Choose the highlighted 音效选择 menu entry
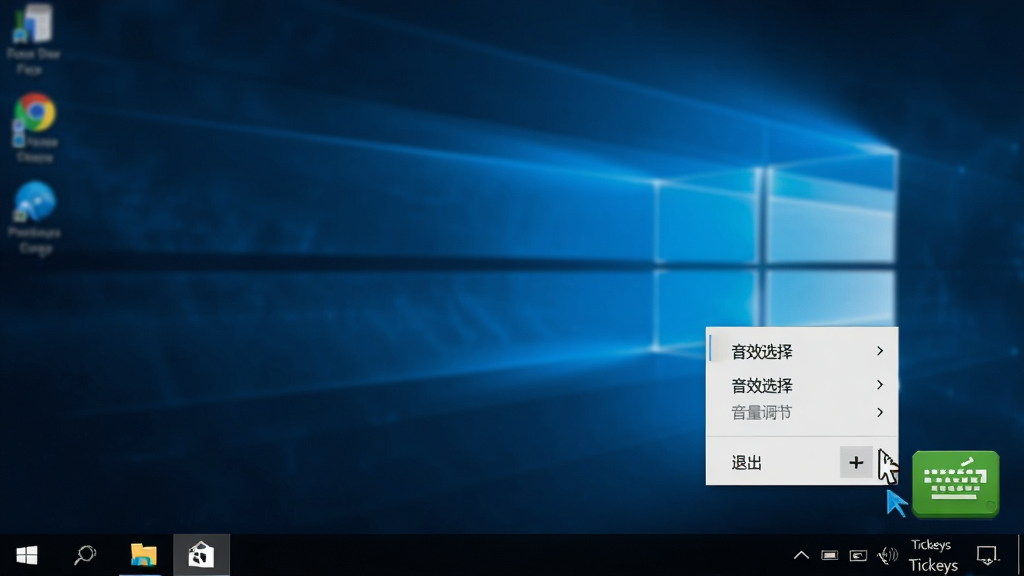This screenshot has height=576, width=1024. [x=802, y=351]
